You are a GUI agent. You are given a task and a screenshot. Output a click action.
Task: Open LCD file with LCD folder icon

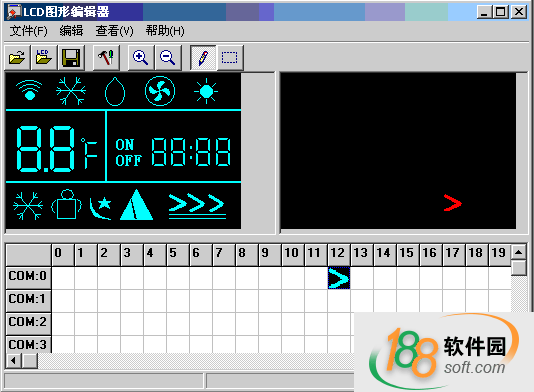44,58
